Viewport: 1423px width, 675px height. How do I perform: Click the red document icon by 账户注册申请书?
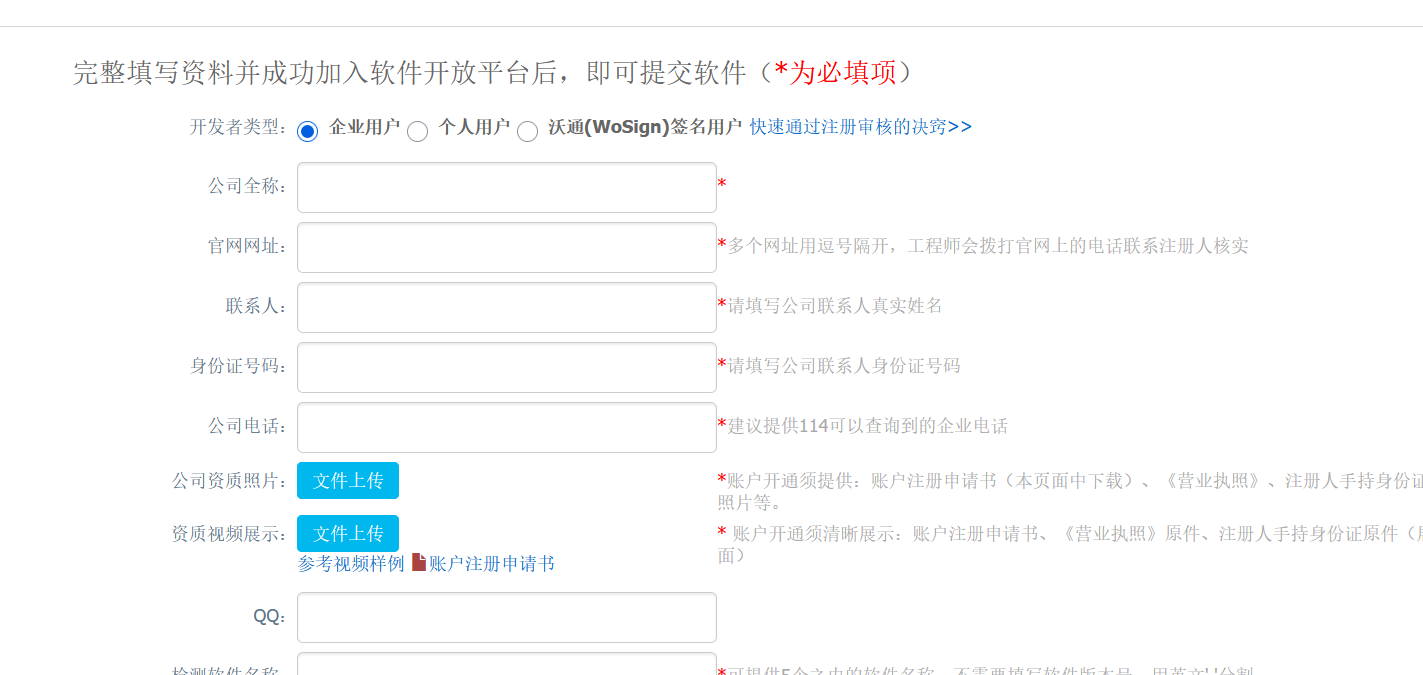[x=419, y=562]
